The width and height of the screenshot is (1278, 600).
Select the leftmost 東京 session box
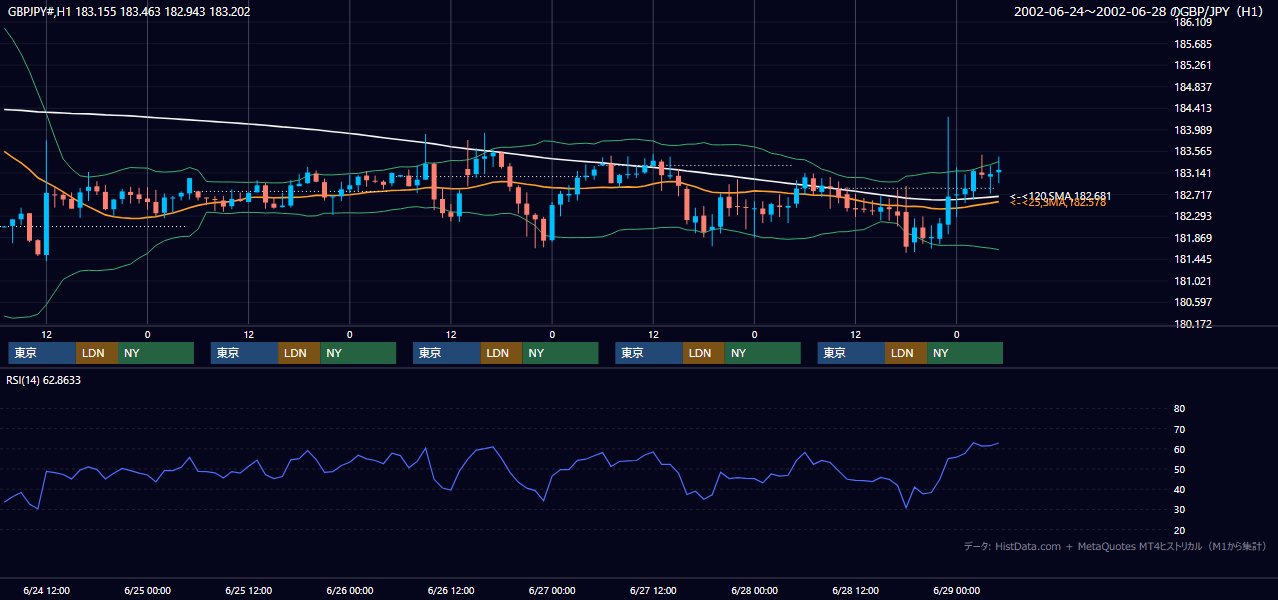point(42,353)
